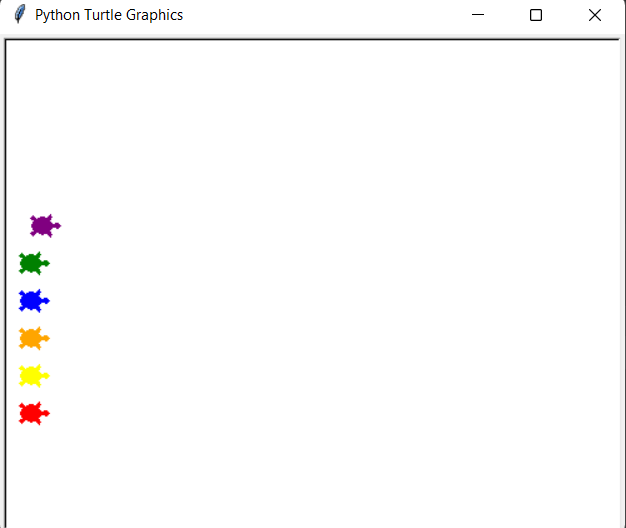The height and width of the screenshot is (528, 626).
Task: Click the Python Turtle Graphics title text
Action: coord(109,15)
